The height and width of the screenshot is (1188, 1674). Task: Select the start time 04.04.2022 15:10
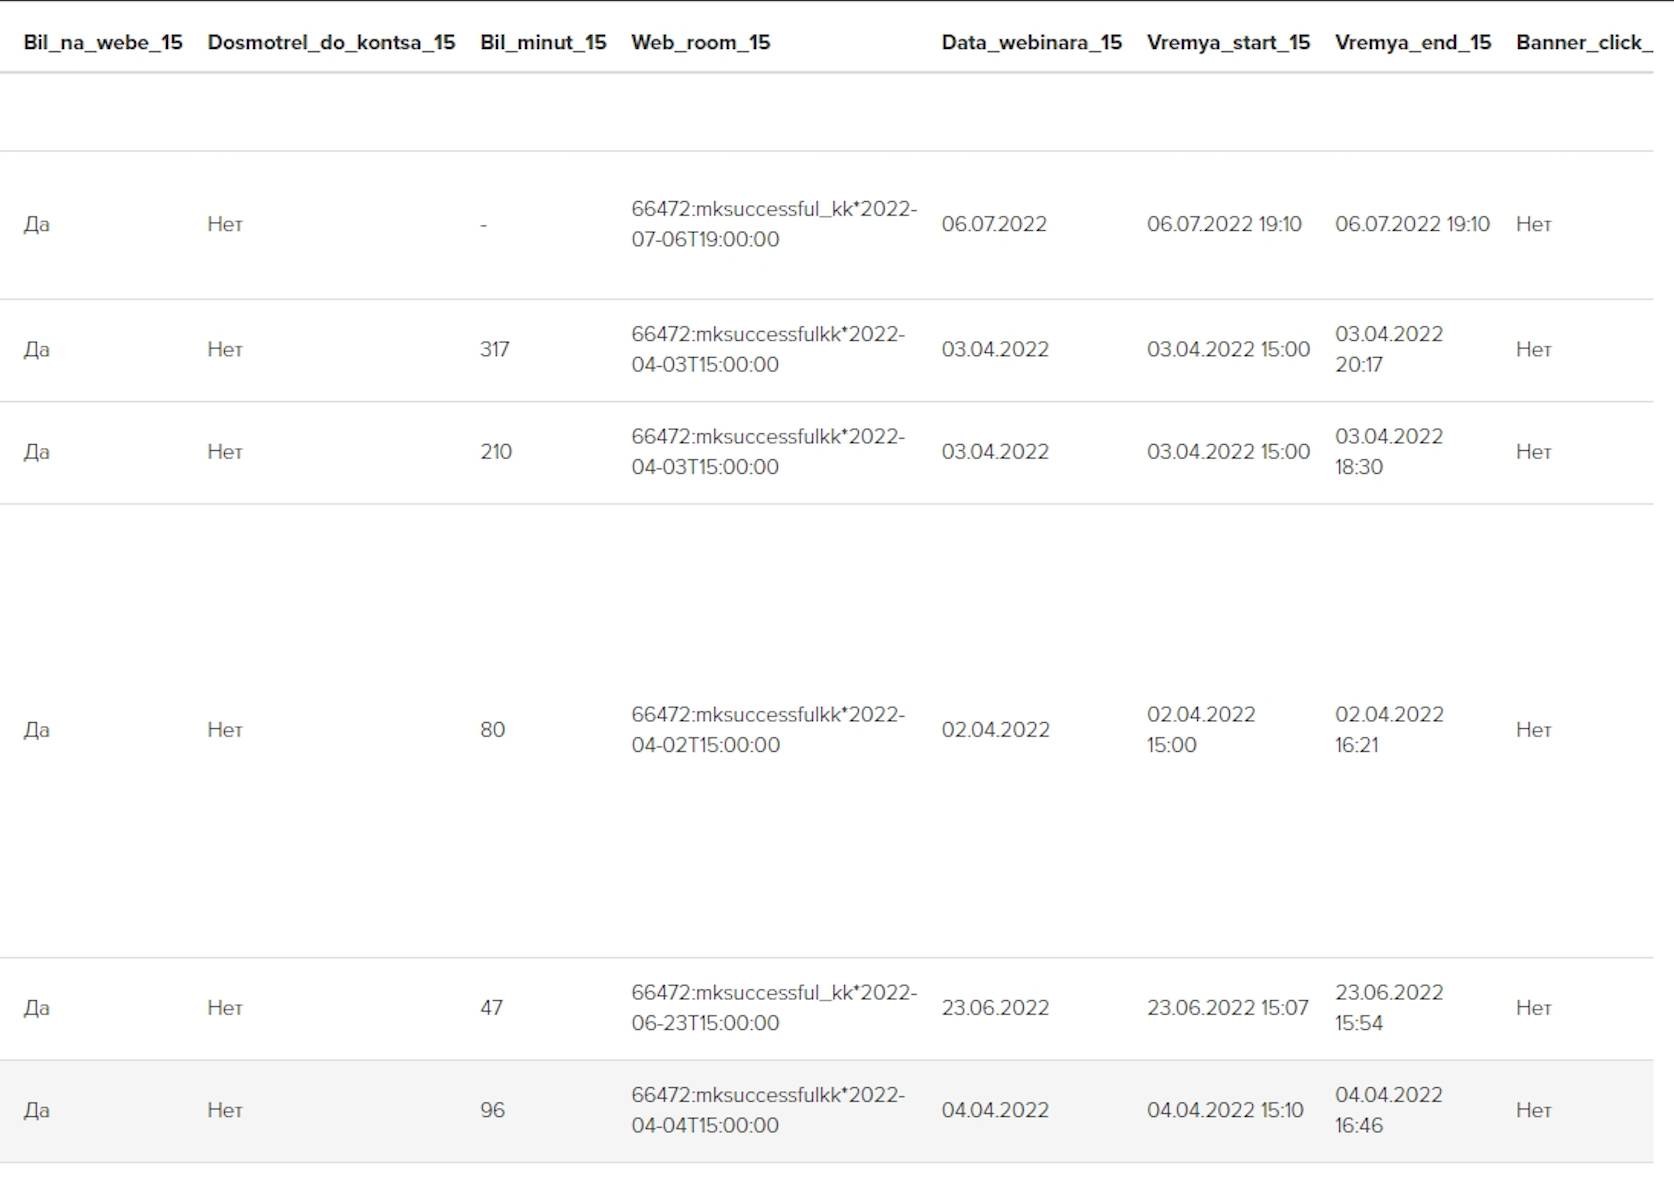point(1225,1110)
